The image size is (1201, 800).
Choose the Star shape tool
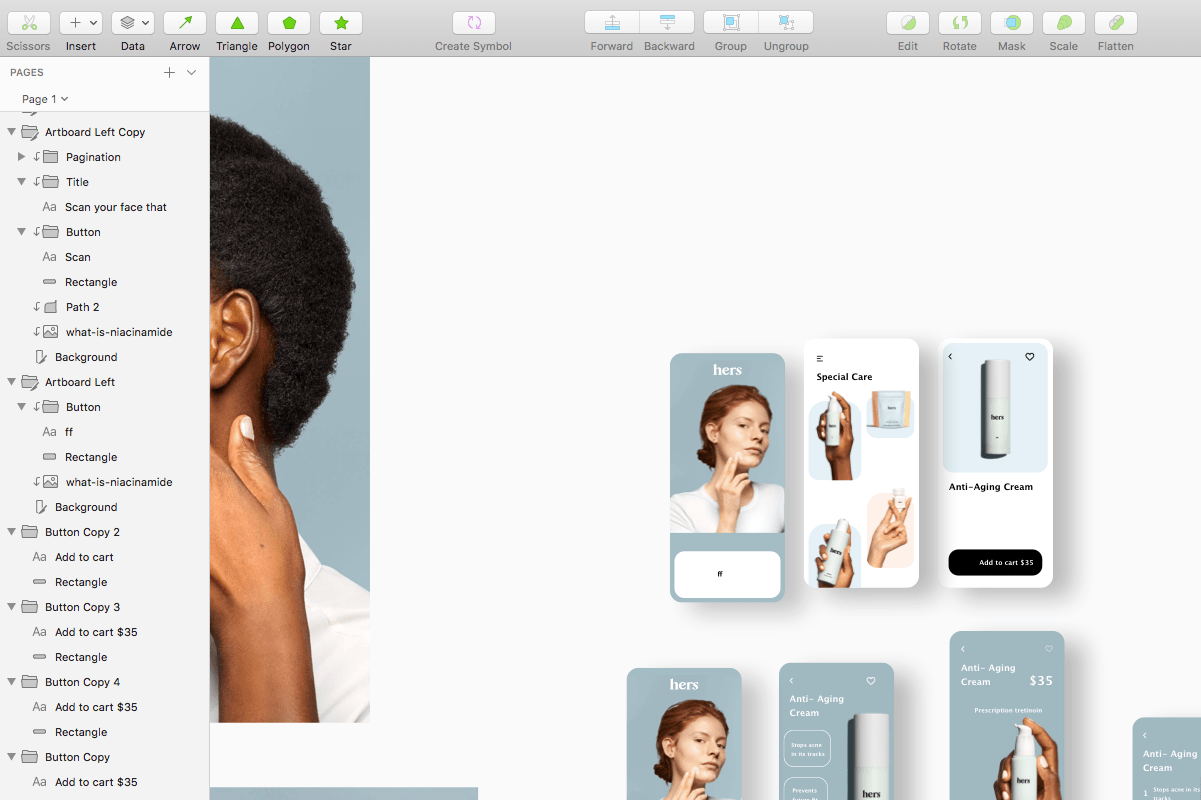341,23
